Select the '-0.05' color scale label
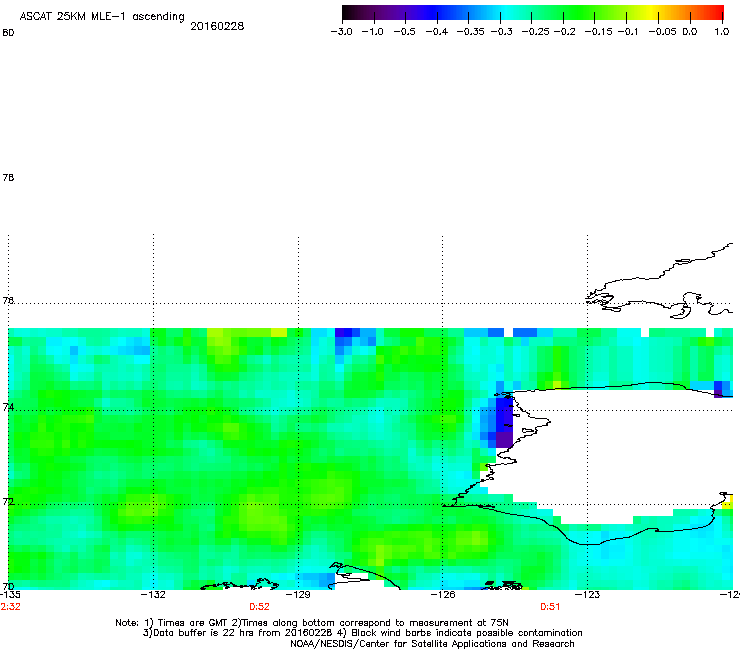This screenshot has height=650, width=740. 662,32
